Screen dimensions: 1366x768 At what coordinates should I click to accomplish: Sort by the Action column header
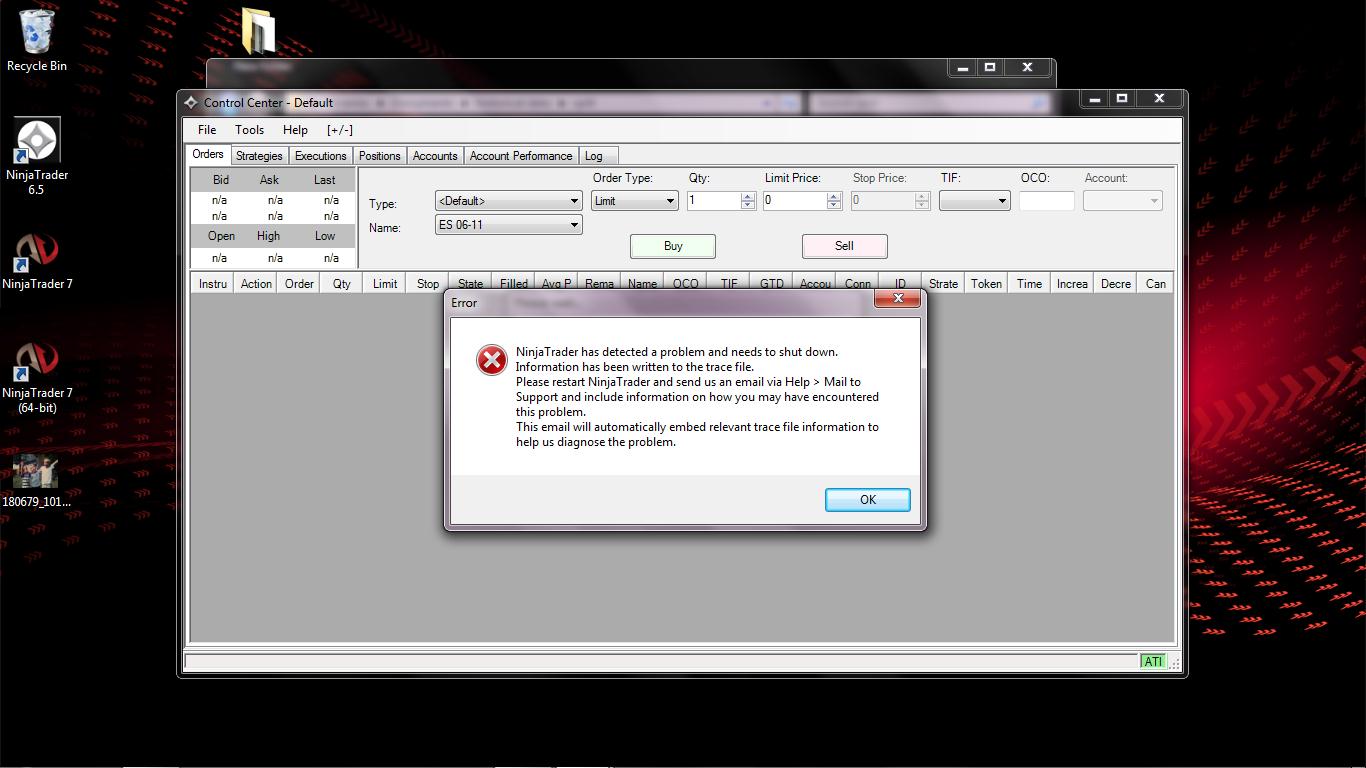[x=256, y=283]
